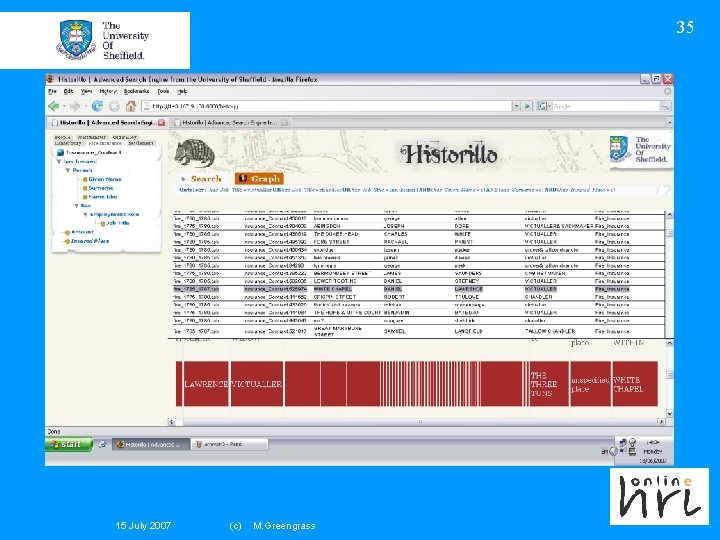
Task: Click the Historillo armadillo logo
Action: (x=195, y=153)
